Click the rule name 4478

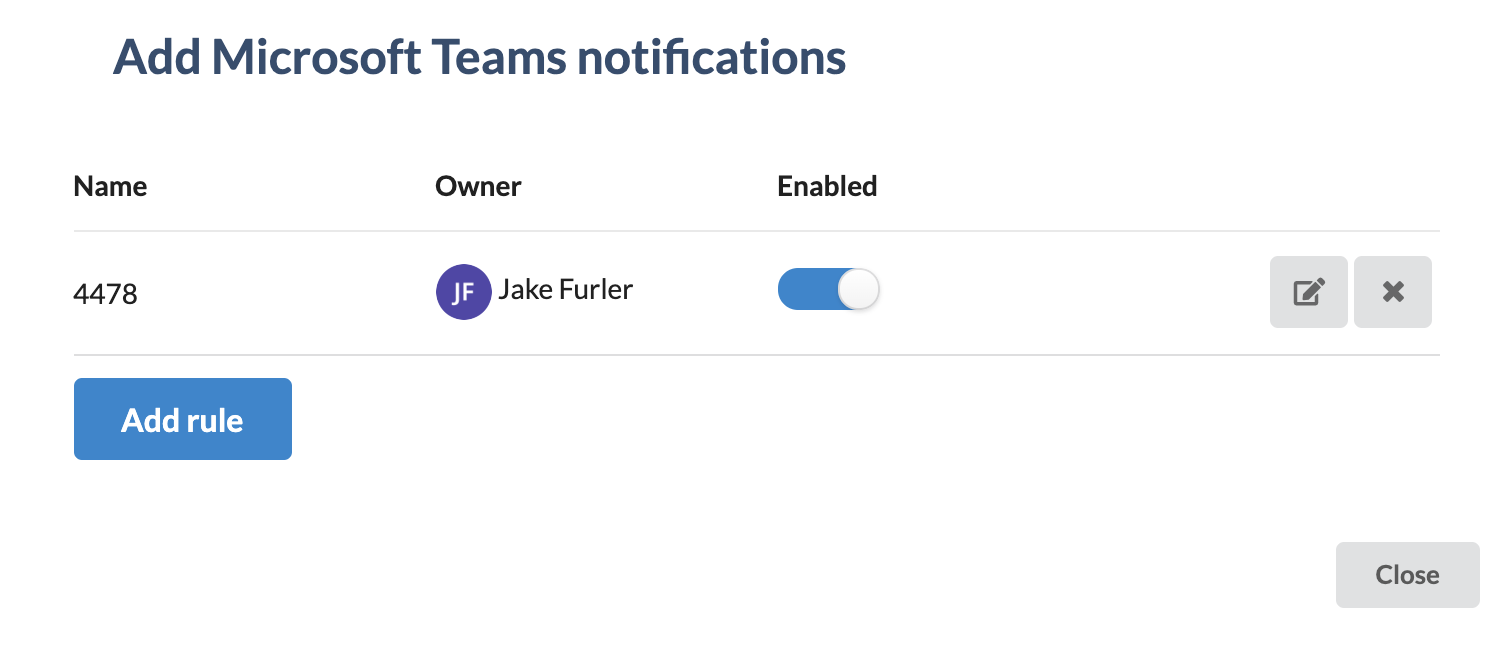pos(106,293)
